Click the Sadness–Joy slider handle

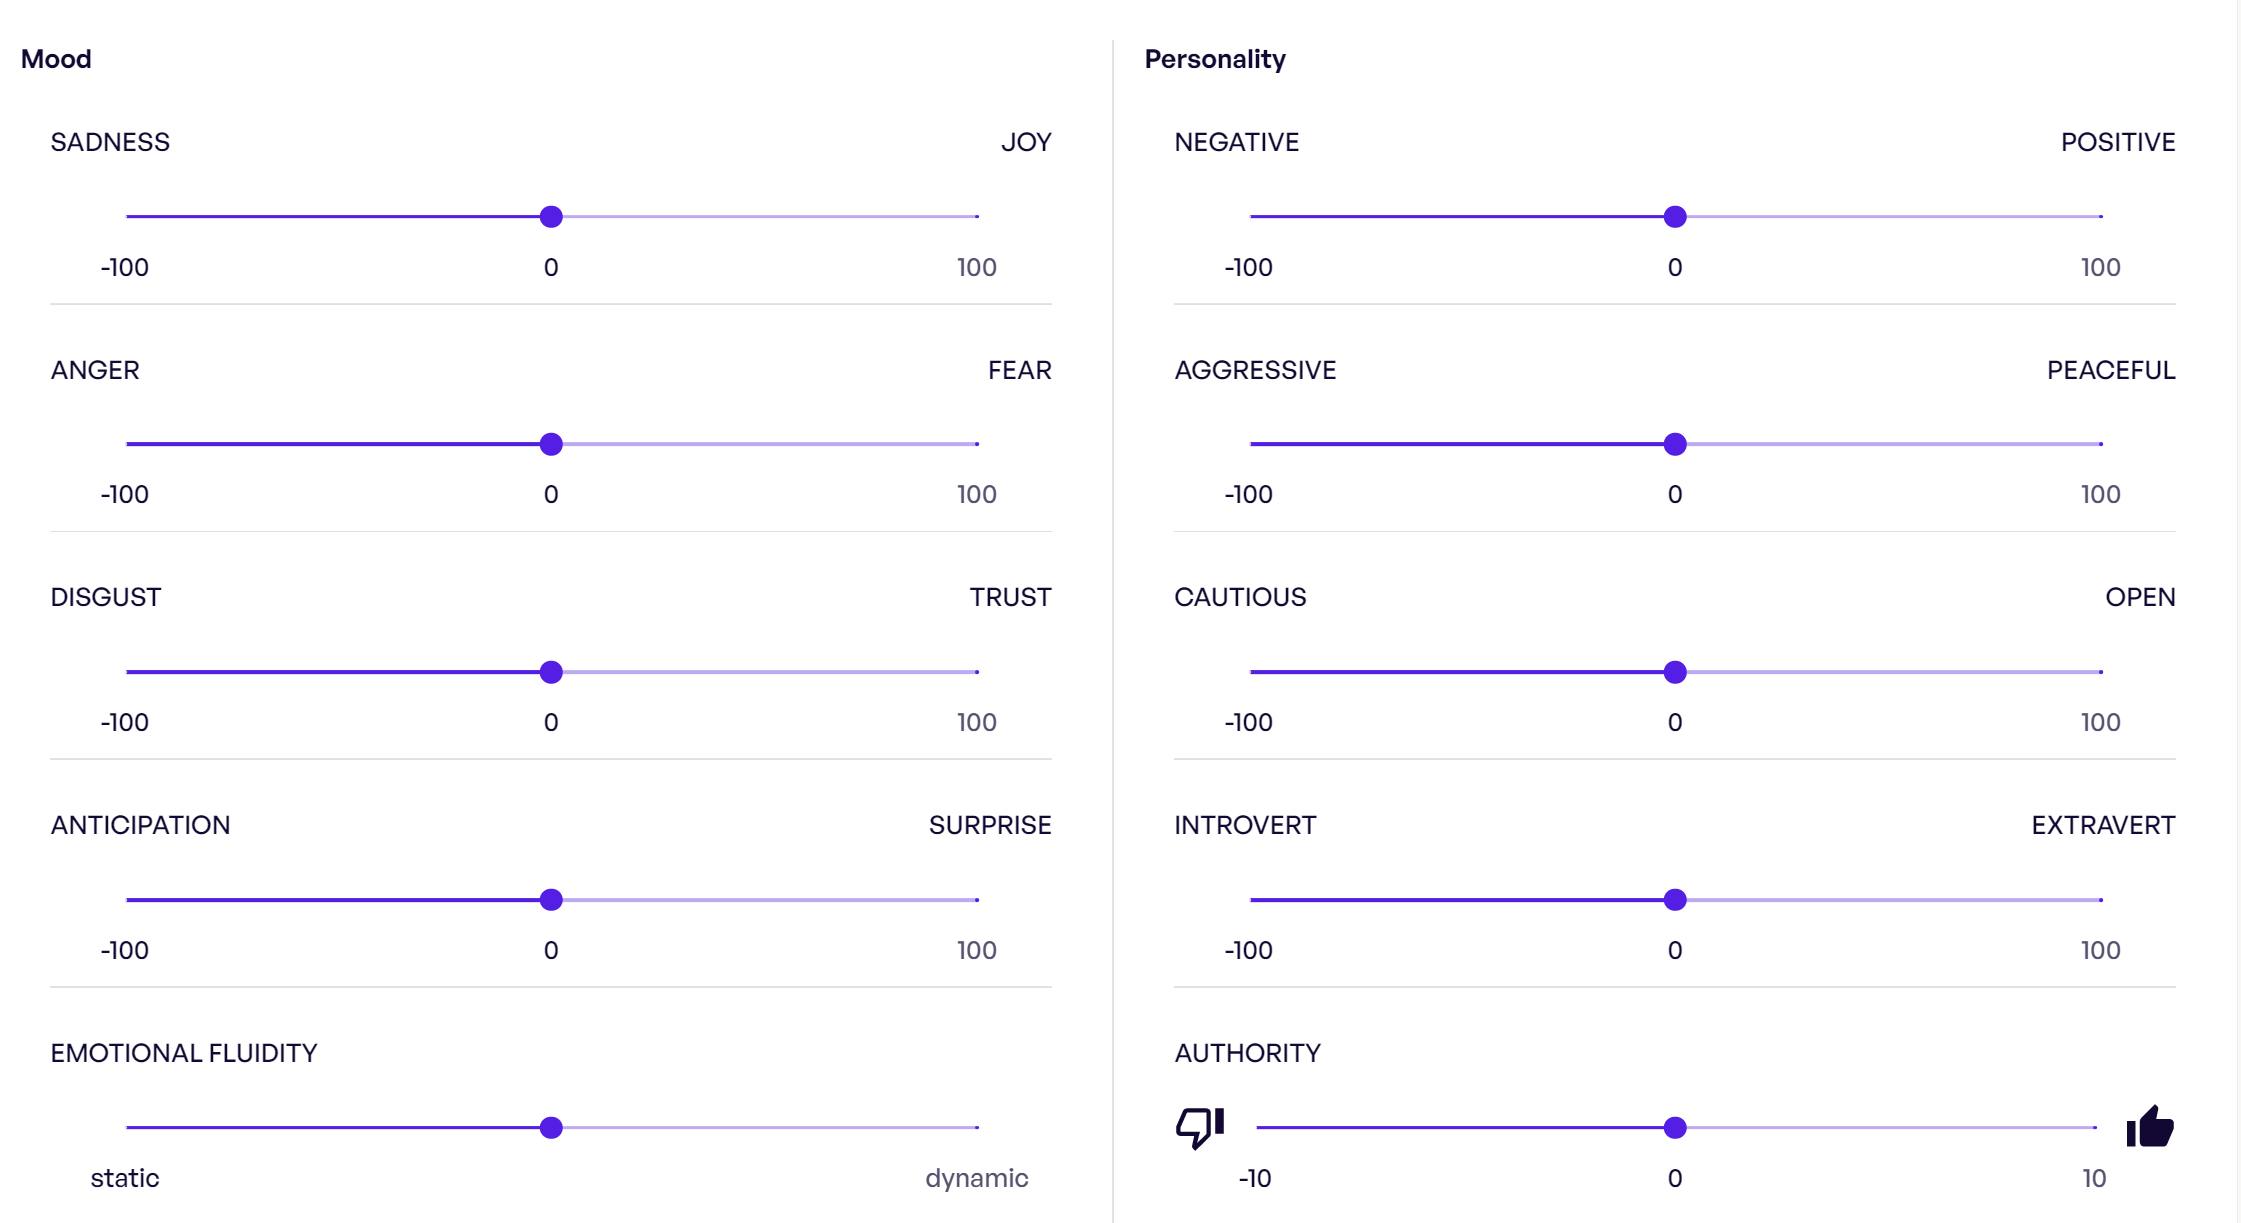(x=551, y=217)
